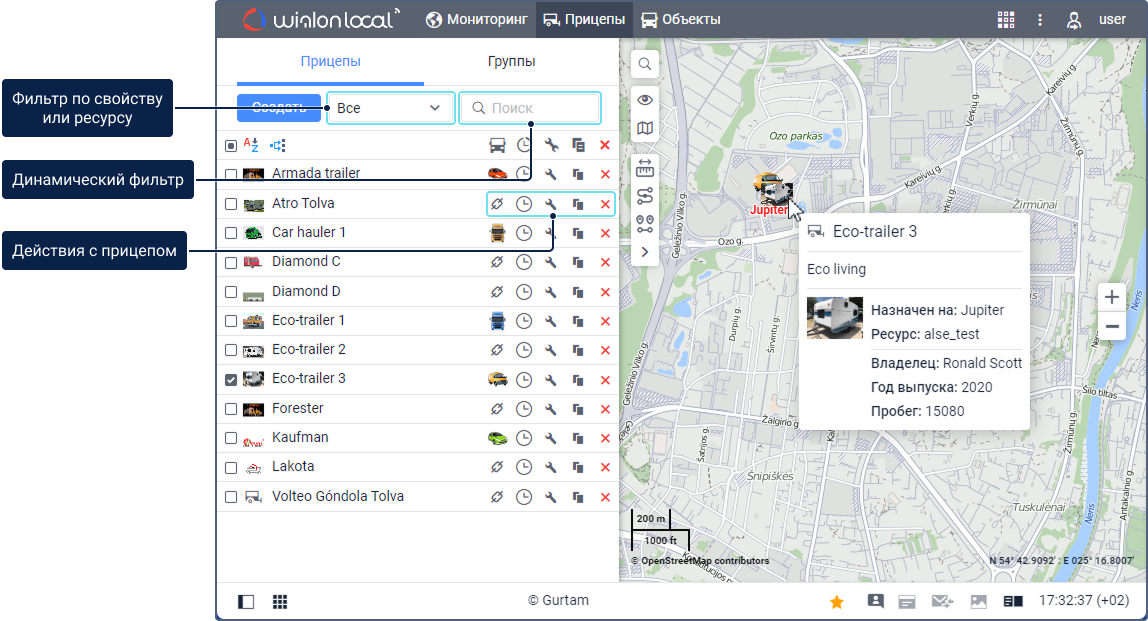Open the map routing tool
Image resolution: width=1148 pixels, height=621 pixels.
click(645, 195)
